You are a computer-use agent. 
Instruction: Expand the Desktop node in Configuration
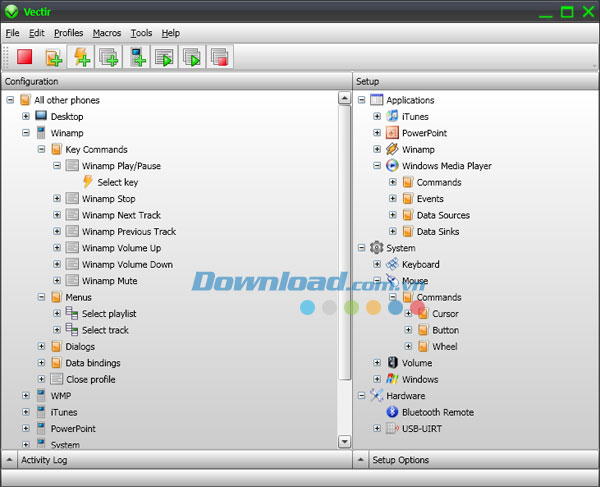pyautogui.click(x=26, y=117)
